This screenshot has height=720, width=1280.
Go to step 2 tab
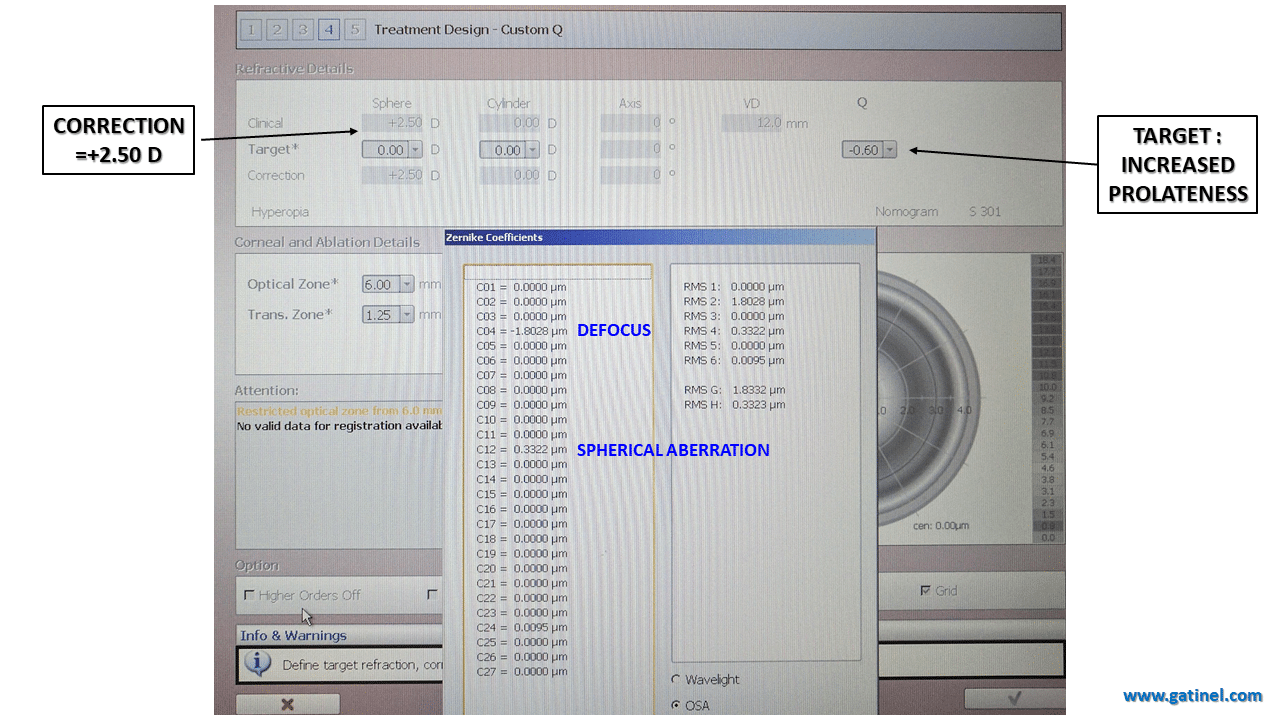click(277, 30)
